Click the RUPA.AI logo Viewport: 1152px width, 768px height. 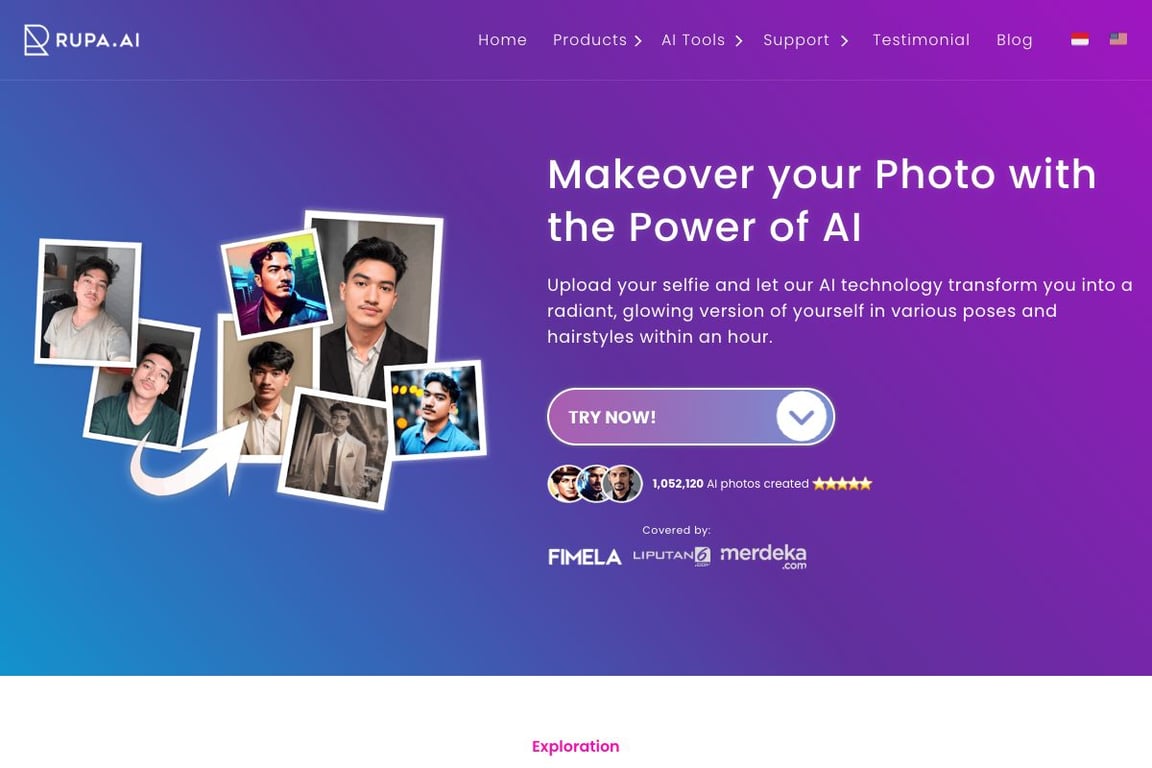(82, 40)
